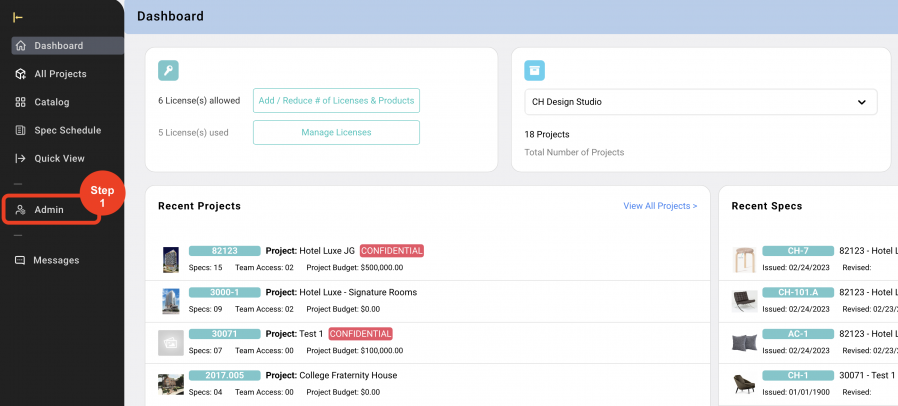Go to the Catalog menu item
The image size is (898, 406).
point(52,102)
